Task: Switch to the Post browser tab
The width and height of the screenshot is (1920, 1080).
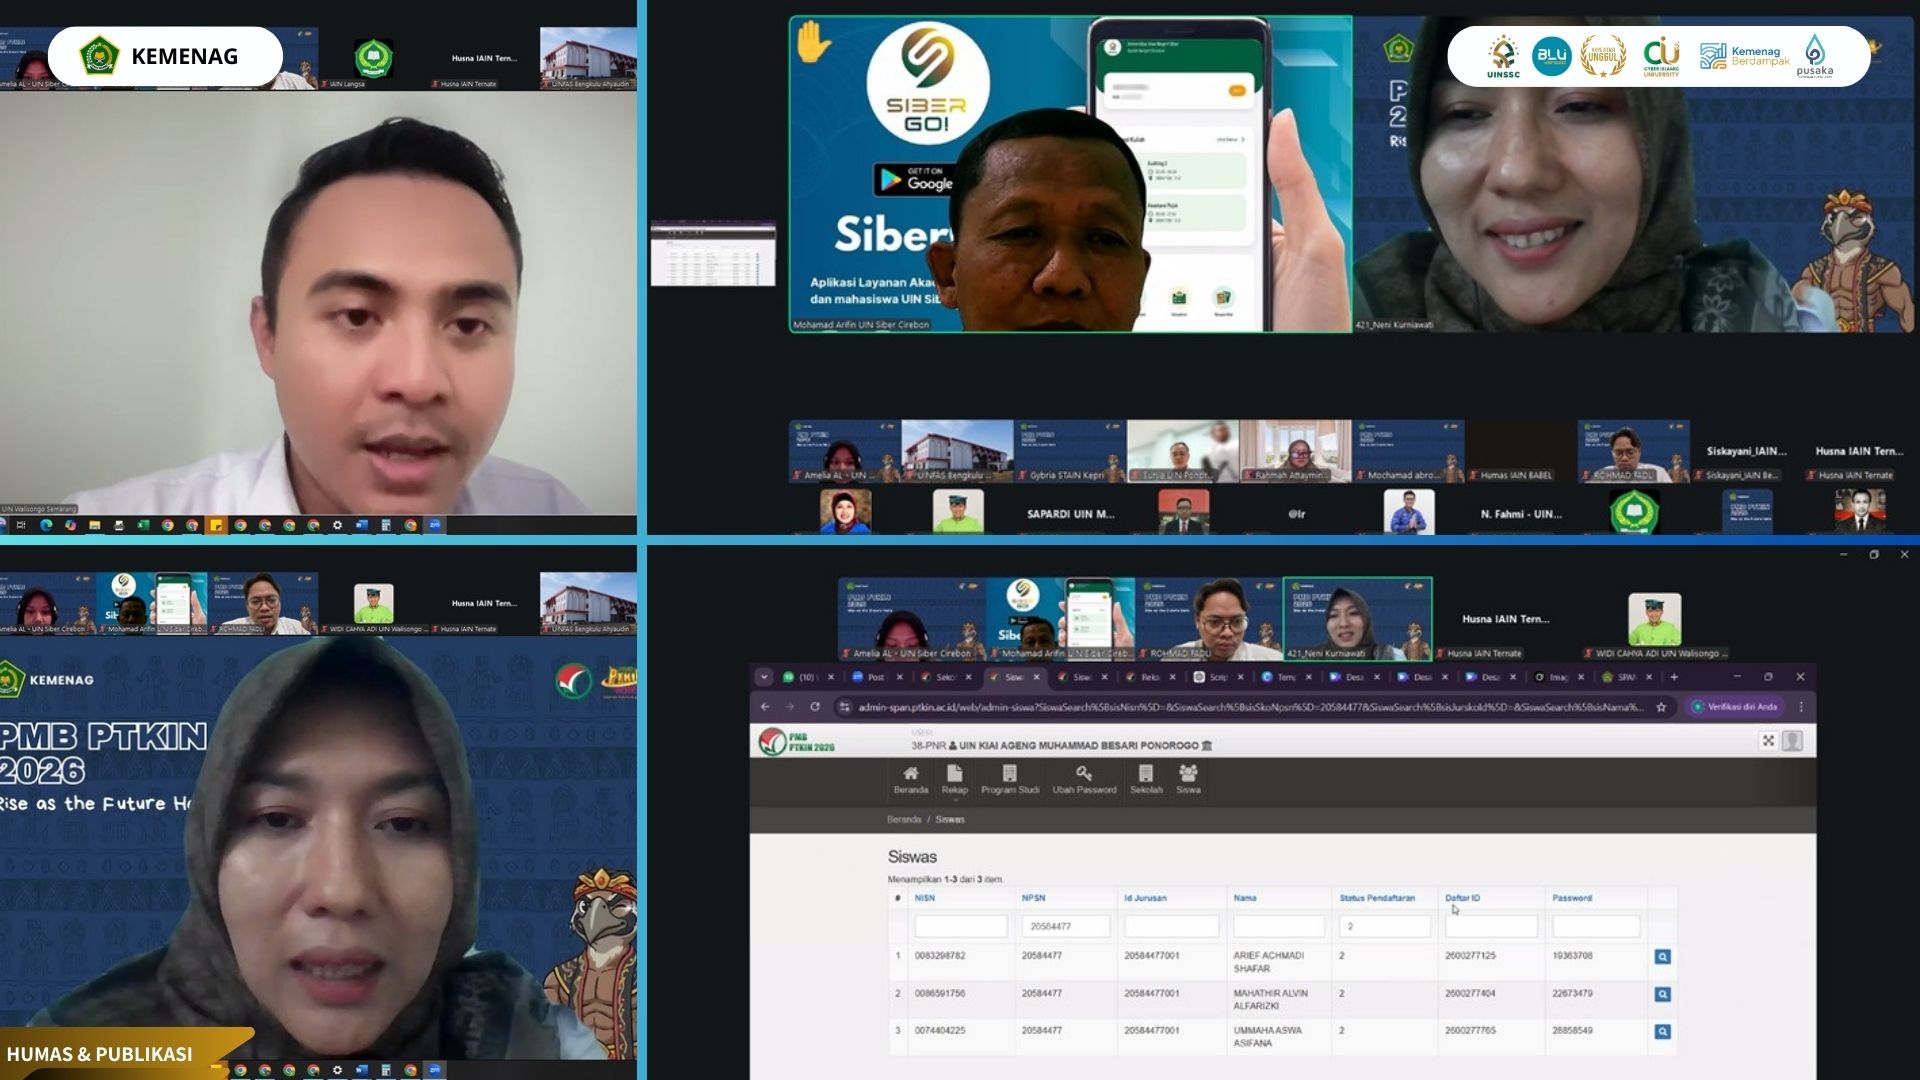Action: 875,677
